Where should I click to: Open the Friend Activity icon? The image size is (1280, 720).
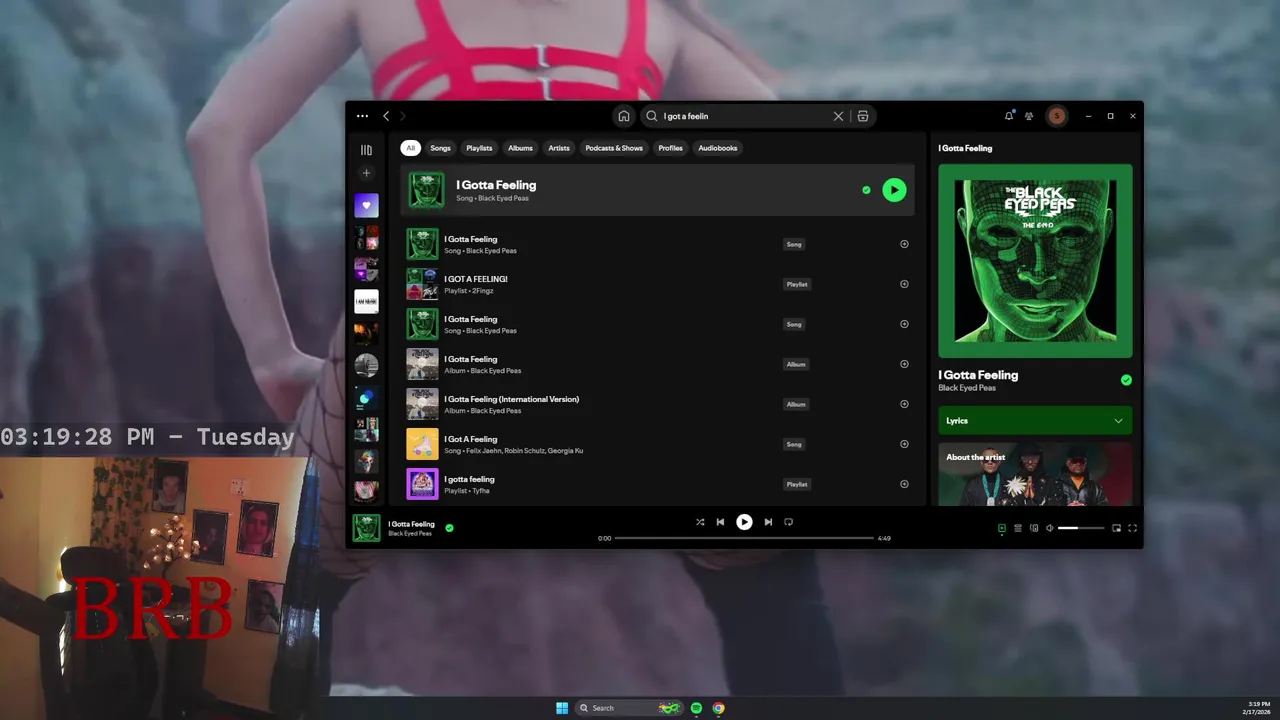(x=1029, y=116)
